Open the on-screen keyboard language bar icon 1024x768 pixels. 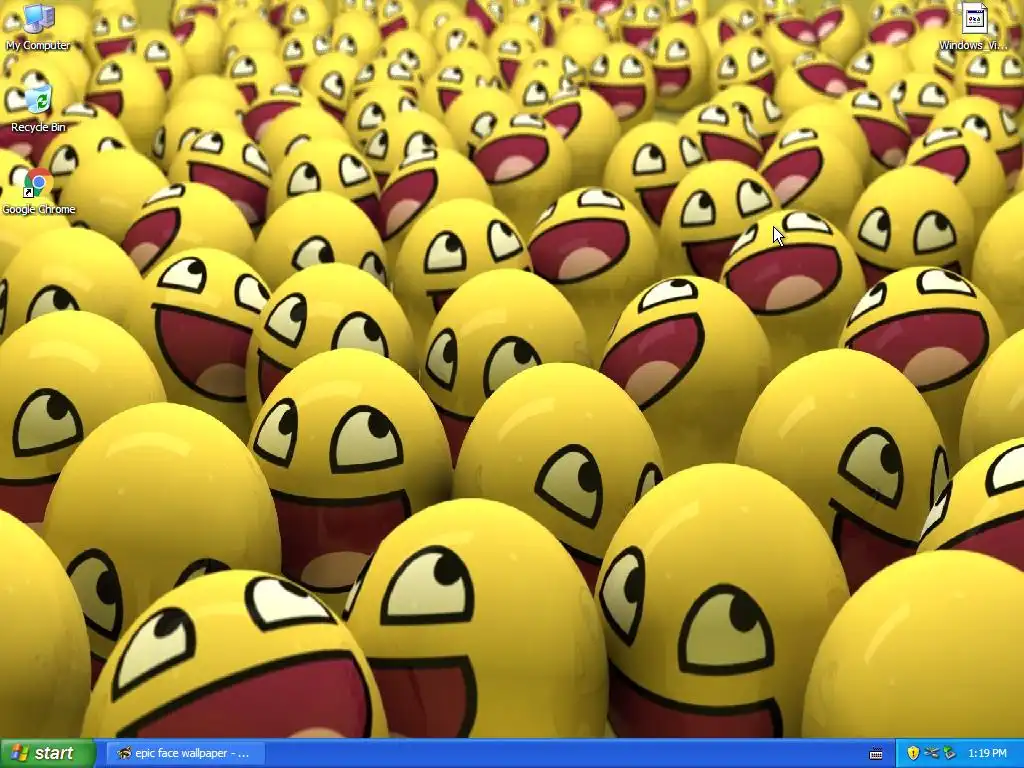coord(876,754)
